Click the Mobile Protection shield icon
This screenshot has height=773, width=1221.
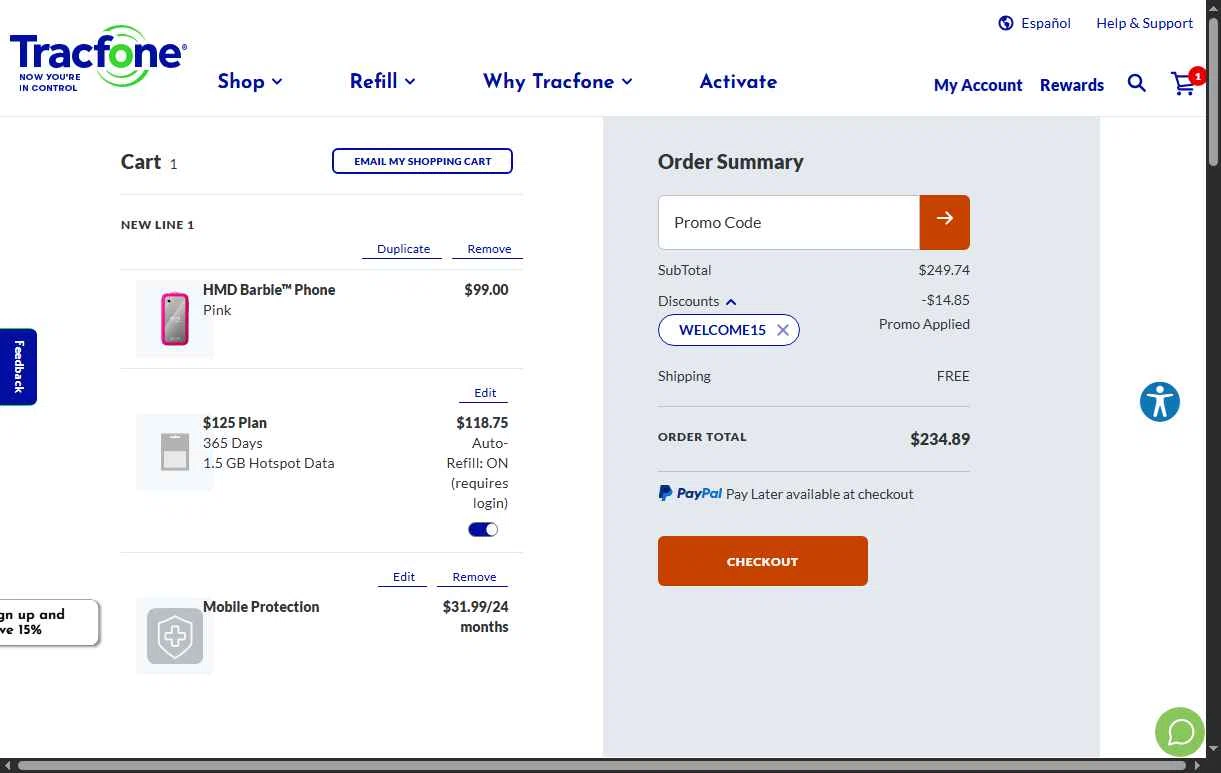175,636
